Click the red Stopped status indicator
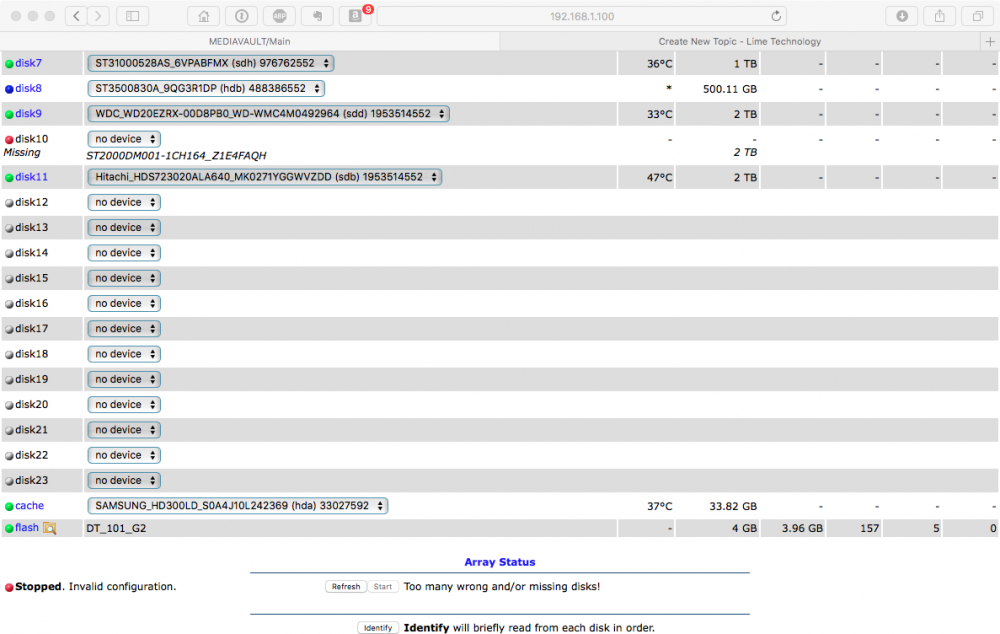The height and width of the screenshot is (634, 1000). tap(9, 587)
